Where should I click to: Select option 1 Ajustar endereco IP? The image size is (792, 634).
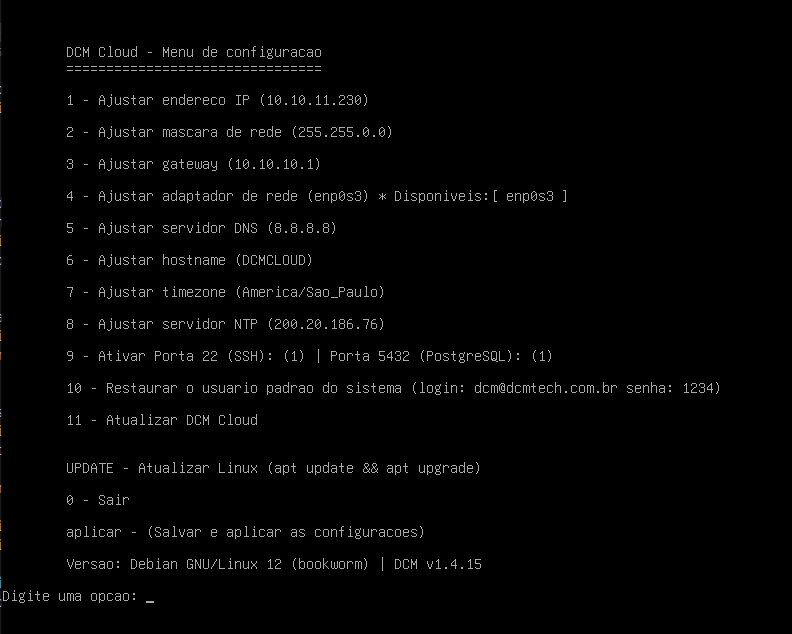click(x=217, y=100)
